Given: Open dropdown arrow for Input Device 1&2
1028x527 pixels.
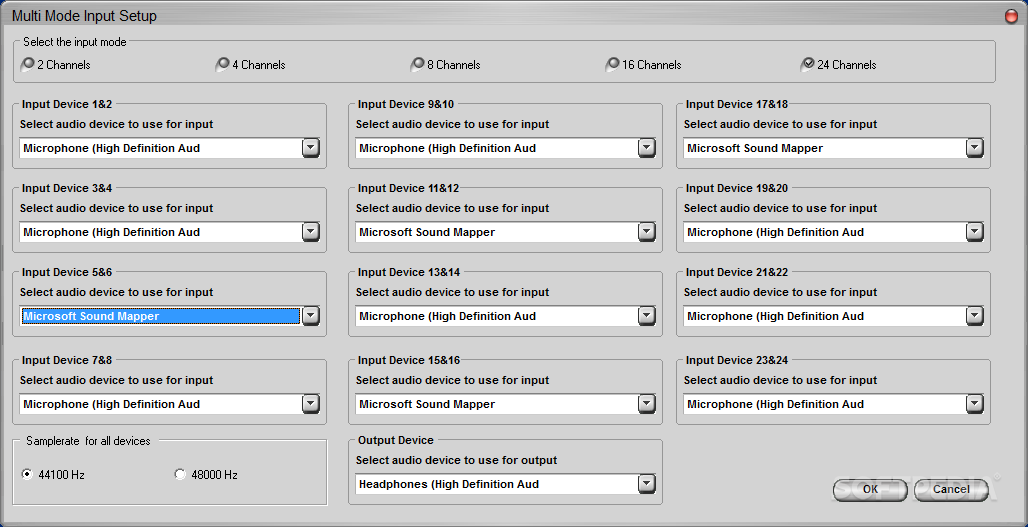Looking at the screenshot, I should click(x=311, y=148).
